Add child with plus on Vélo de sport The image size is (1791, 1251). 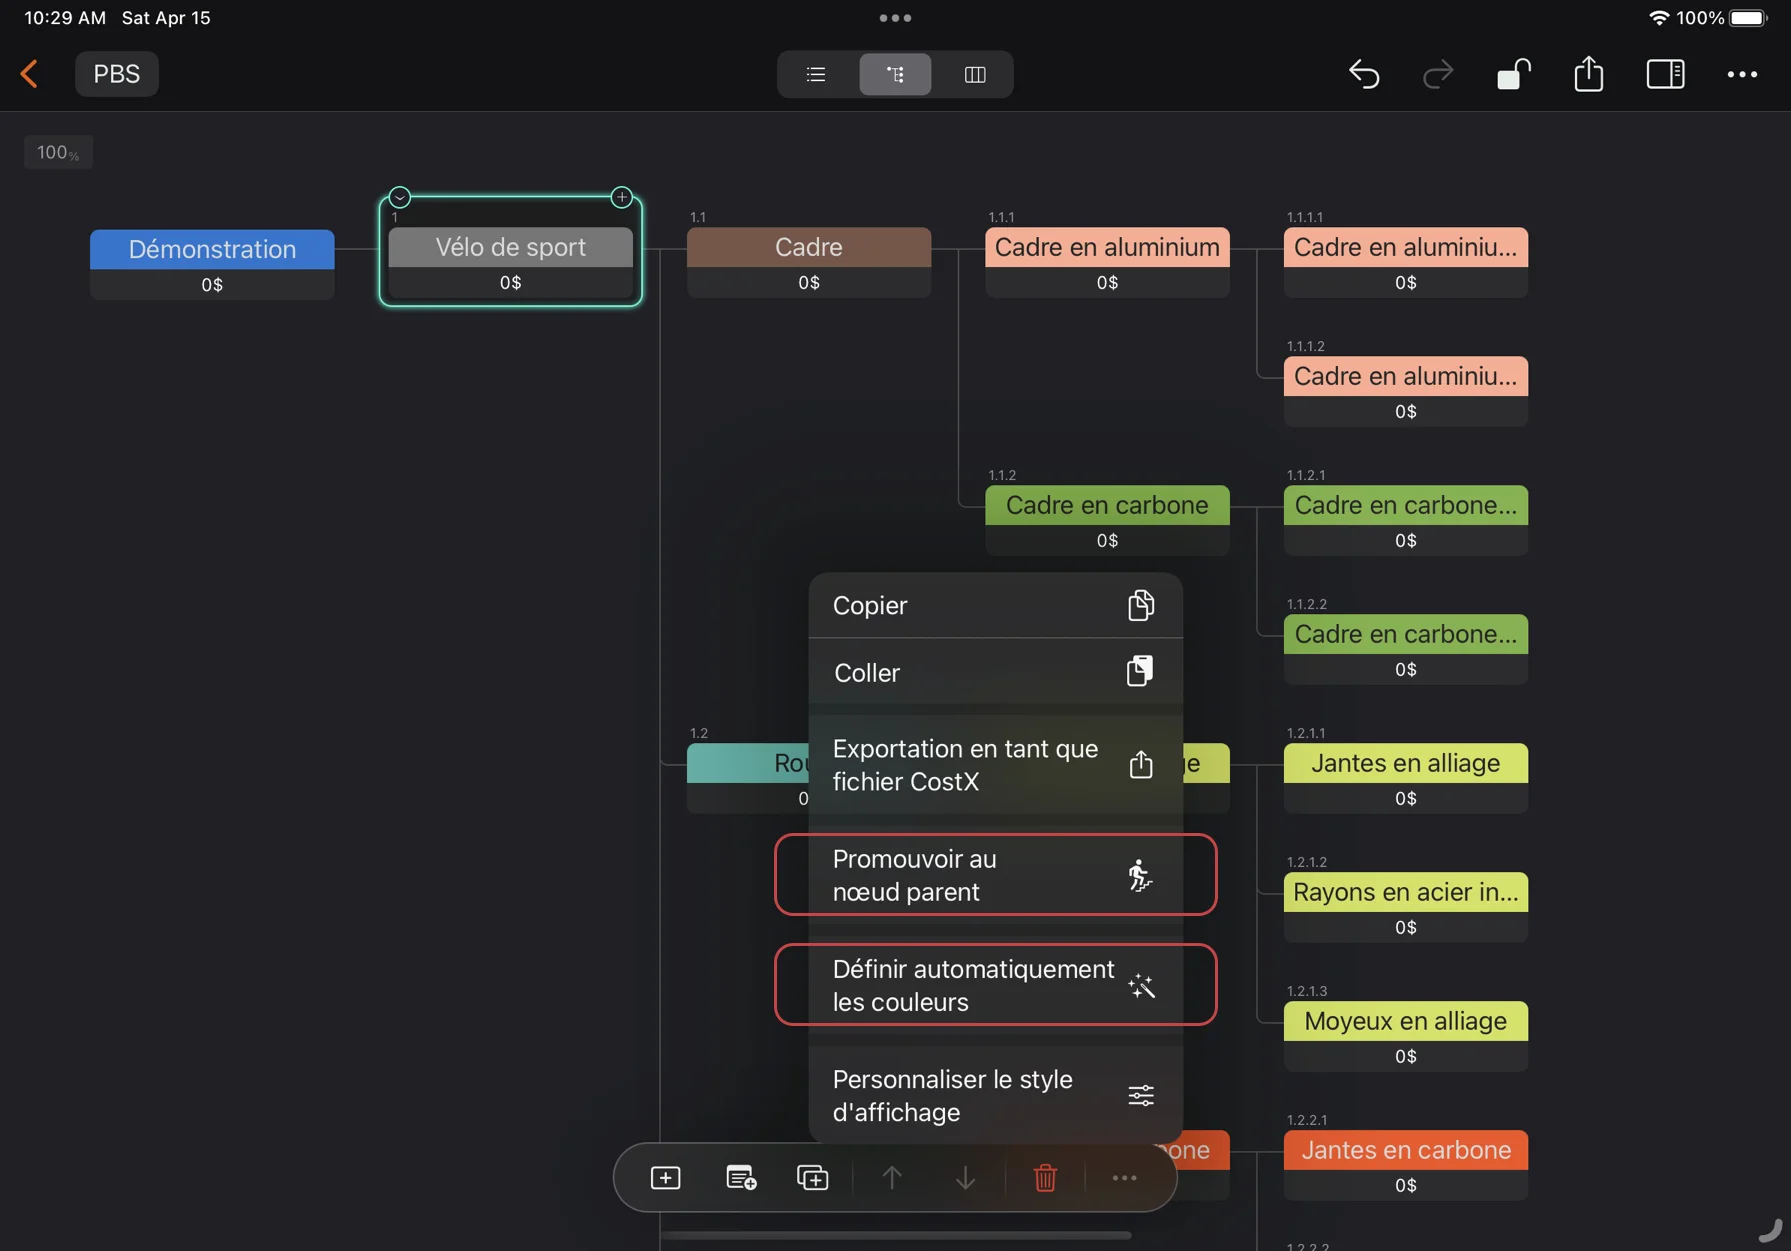click(621, 197)
